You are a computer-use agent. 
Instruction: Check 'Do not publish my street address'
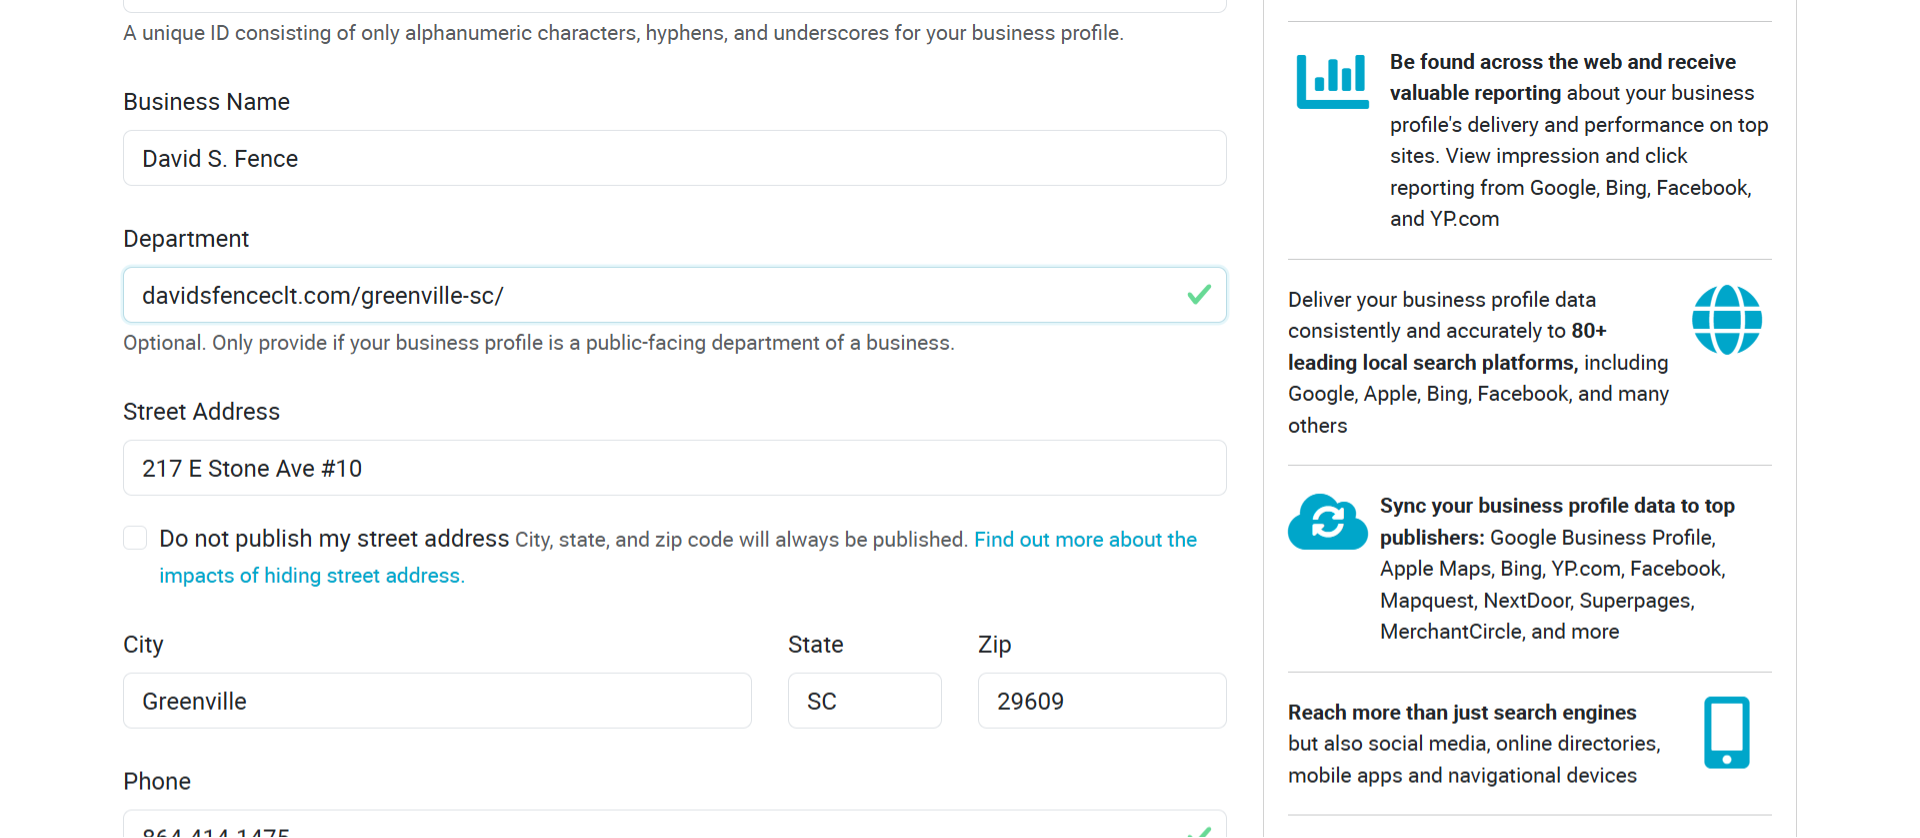135,538
